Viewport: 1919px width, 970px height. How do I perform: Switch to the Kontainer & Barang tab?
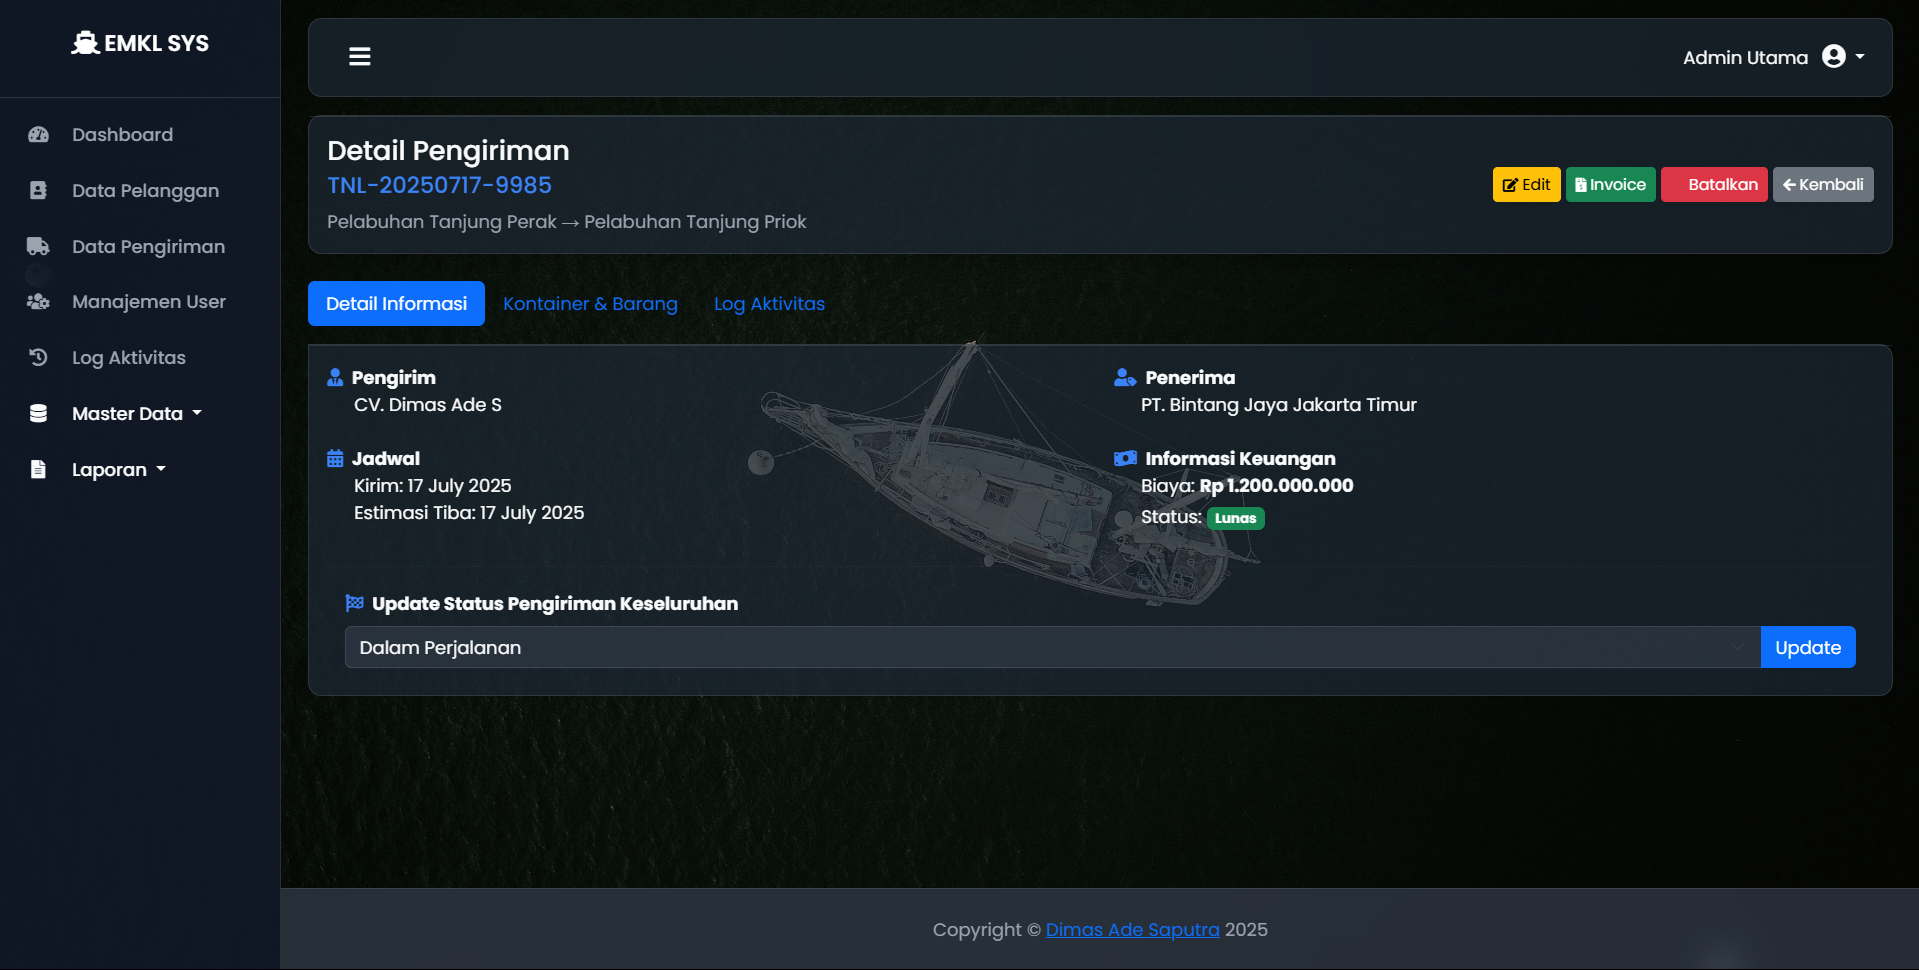click(590, 304)
